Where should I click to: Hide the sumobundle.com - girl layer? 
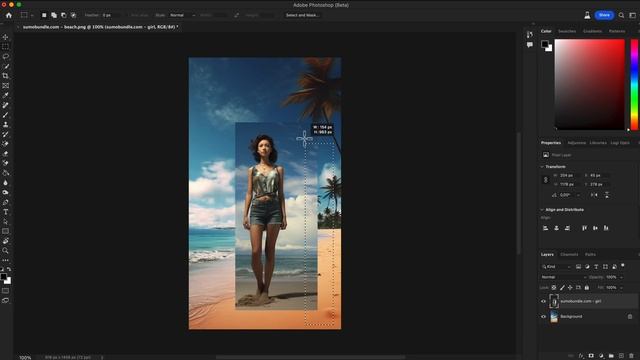[543, 302]
